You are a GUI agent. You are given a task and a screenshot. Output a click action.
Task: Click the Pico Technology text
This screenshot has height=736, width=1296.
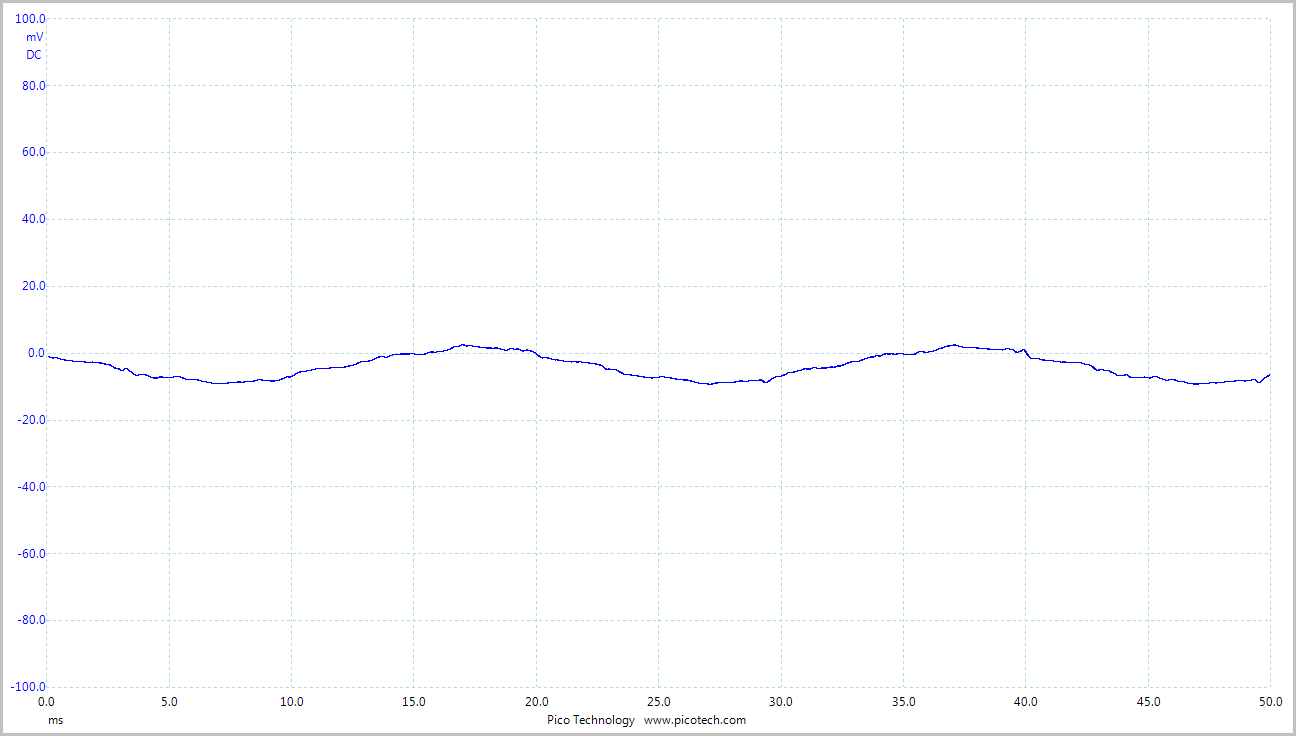590,720
